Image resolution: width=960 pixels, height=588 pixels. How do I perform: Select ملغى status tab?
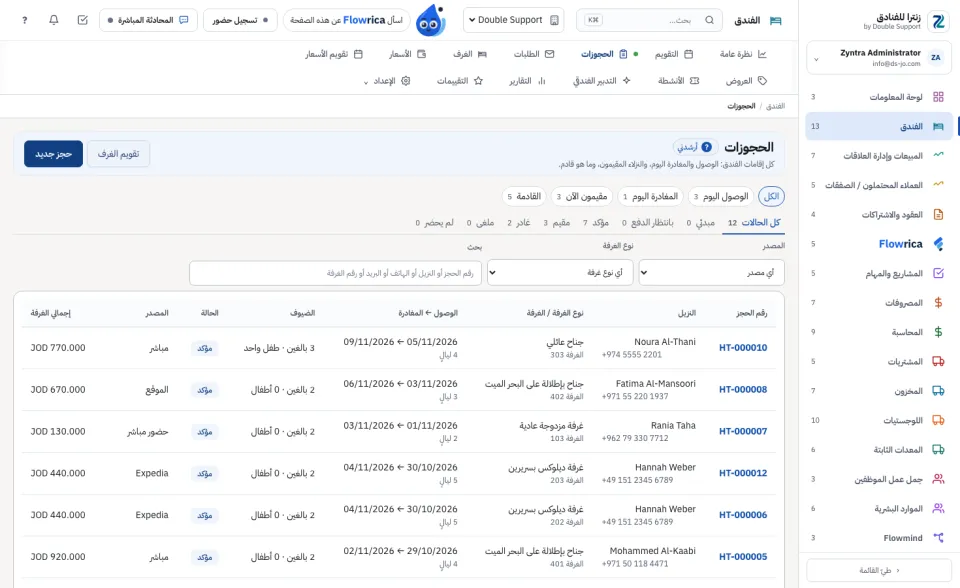pyautogui.click(x=480, y=223)
